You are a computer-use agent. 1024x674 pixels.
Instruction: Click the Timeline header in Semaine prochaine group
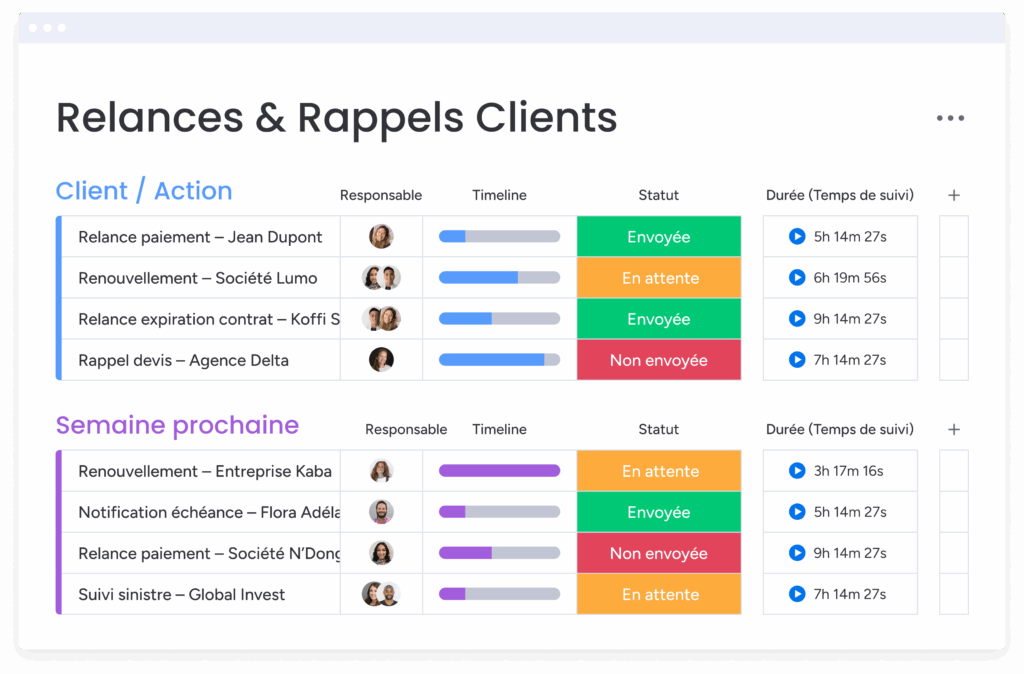(x=499, y=430)
